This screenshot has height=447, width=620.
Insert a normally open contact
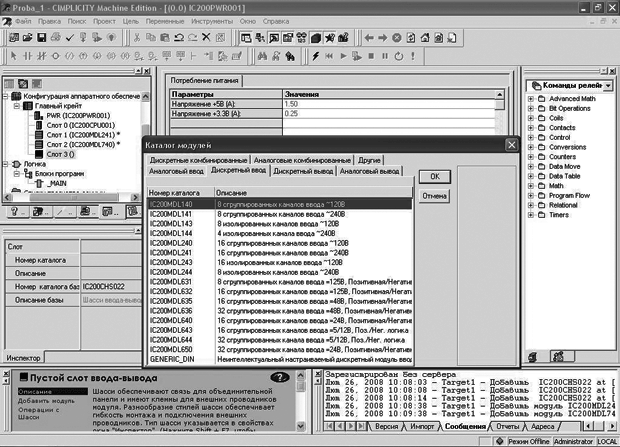click(x=27, y=56)
